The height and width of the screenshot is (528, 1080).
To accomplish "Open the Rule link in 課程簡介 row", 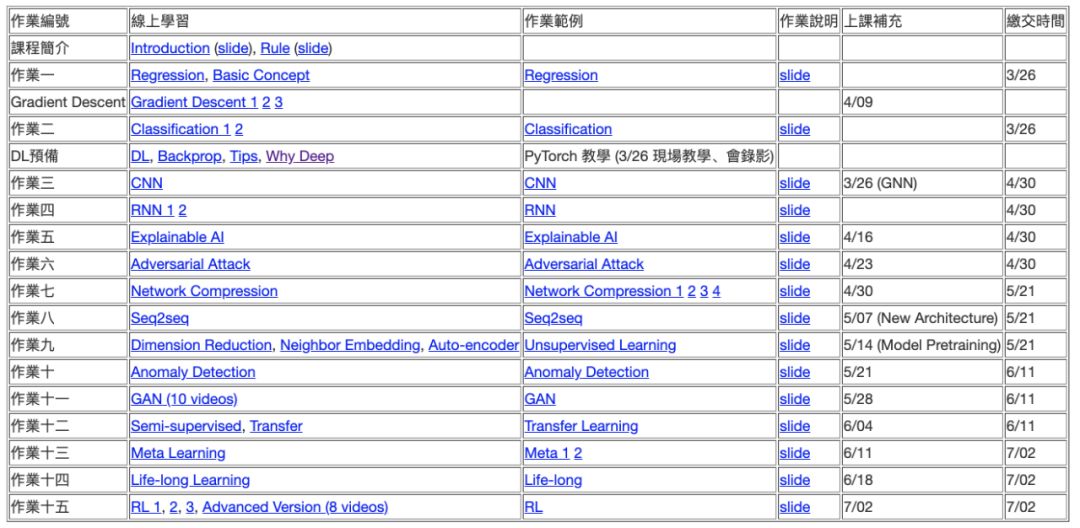I will point(275,48).
